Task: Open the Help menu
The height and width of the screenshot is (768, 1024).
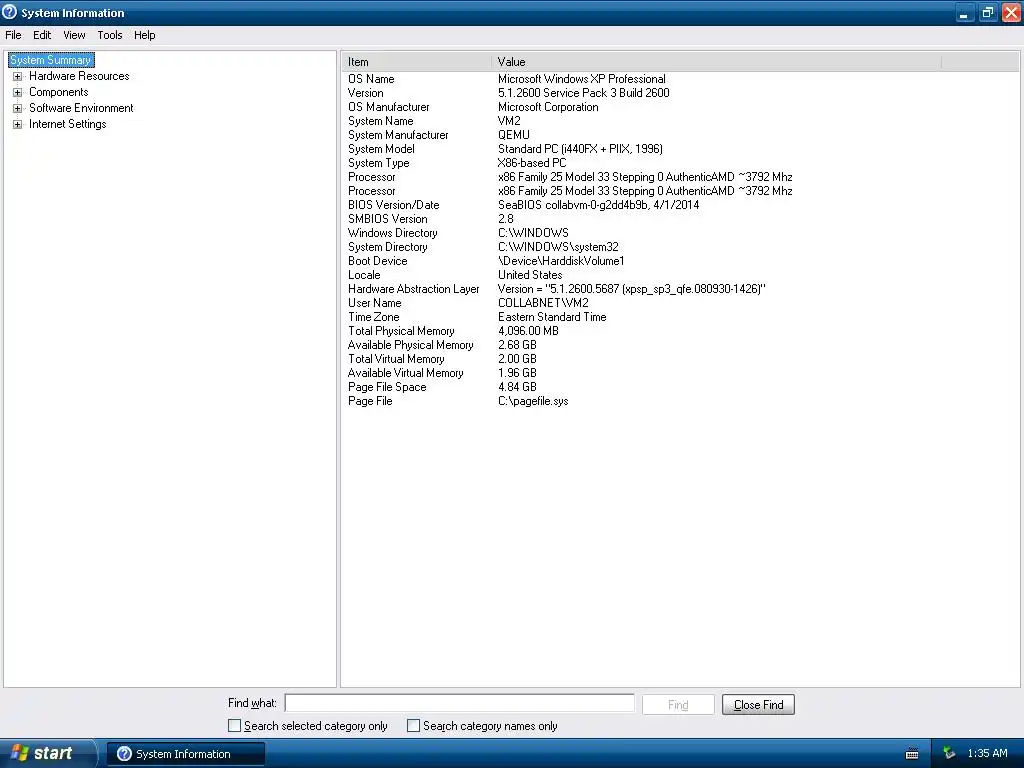Action: (144, 35)
